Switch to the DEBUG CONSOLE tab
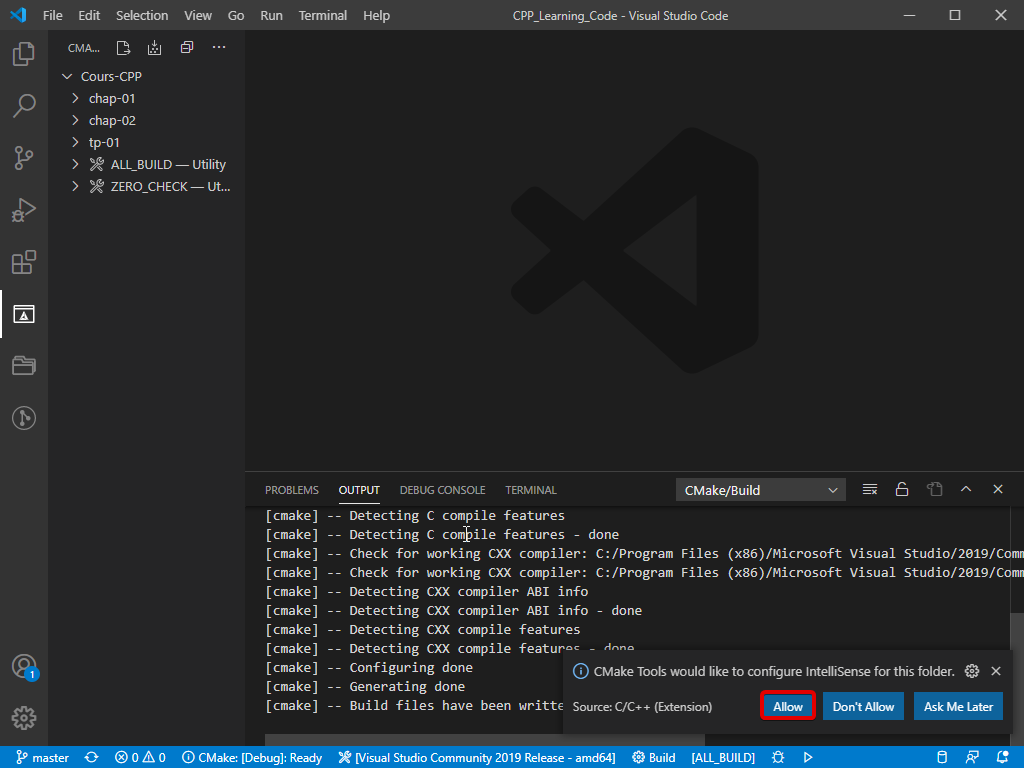 442,490
